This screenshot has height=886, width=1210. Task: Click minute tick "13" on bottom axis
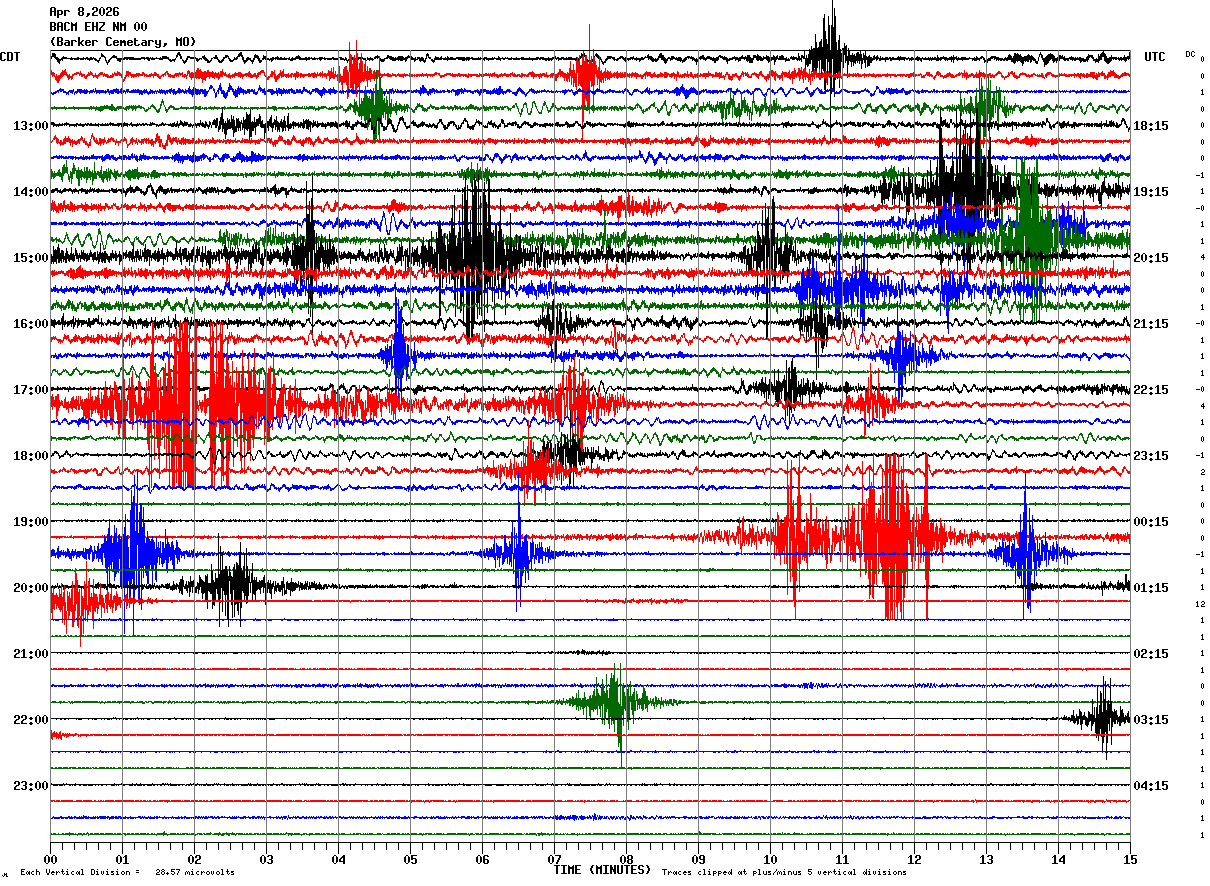pyautogui.click(x=986, y=859)
